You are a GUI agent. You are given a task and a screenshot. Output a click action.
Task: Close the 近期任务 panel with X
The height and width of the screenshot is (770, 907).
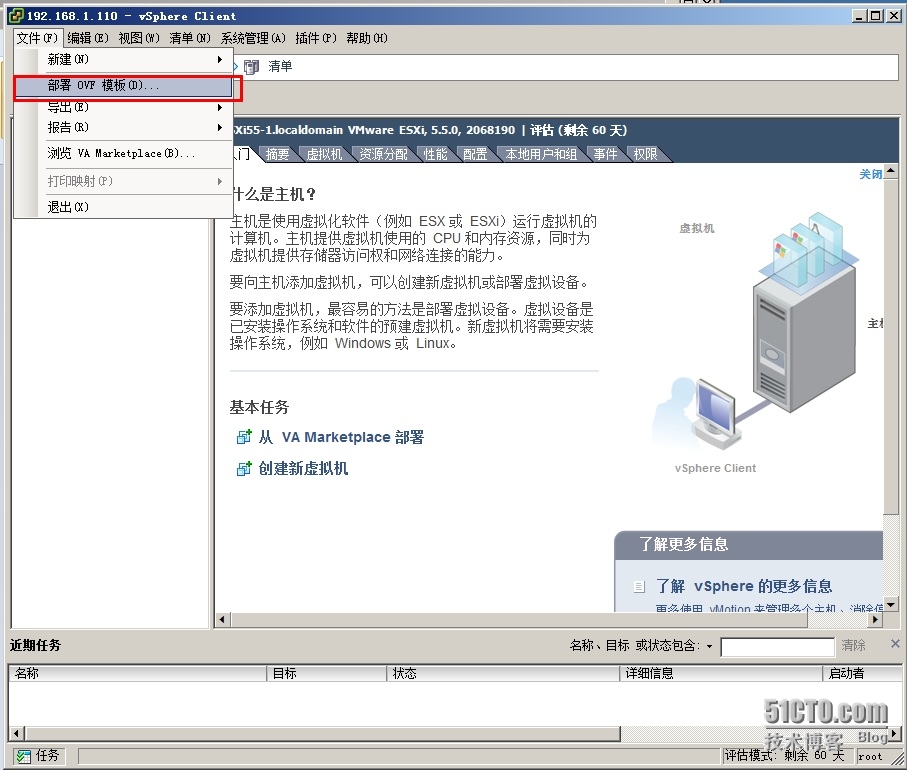point(895,644)
